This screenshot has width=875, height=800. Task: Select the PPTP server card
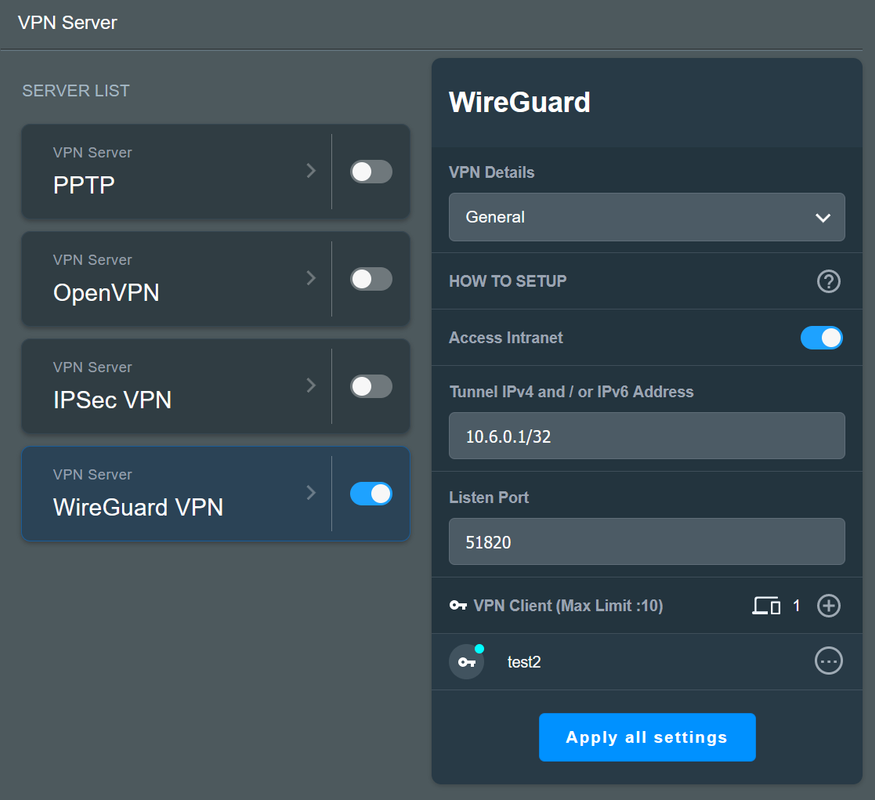[215, 171]
